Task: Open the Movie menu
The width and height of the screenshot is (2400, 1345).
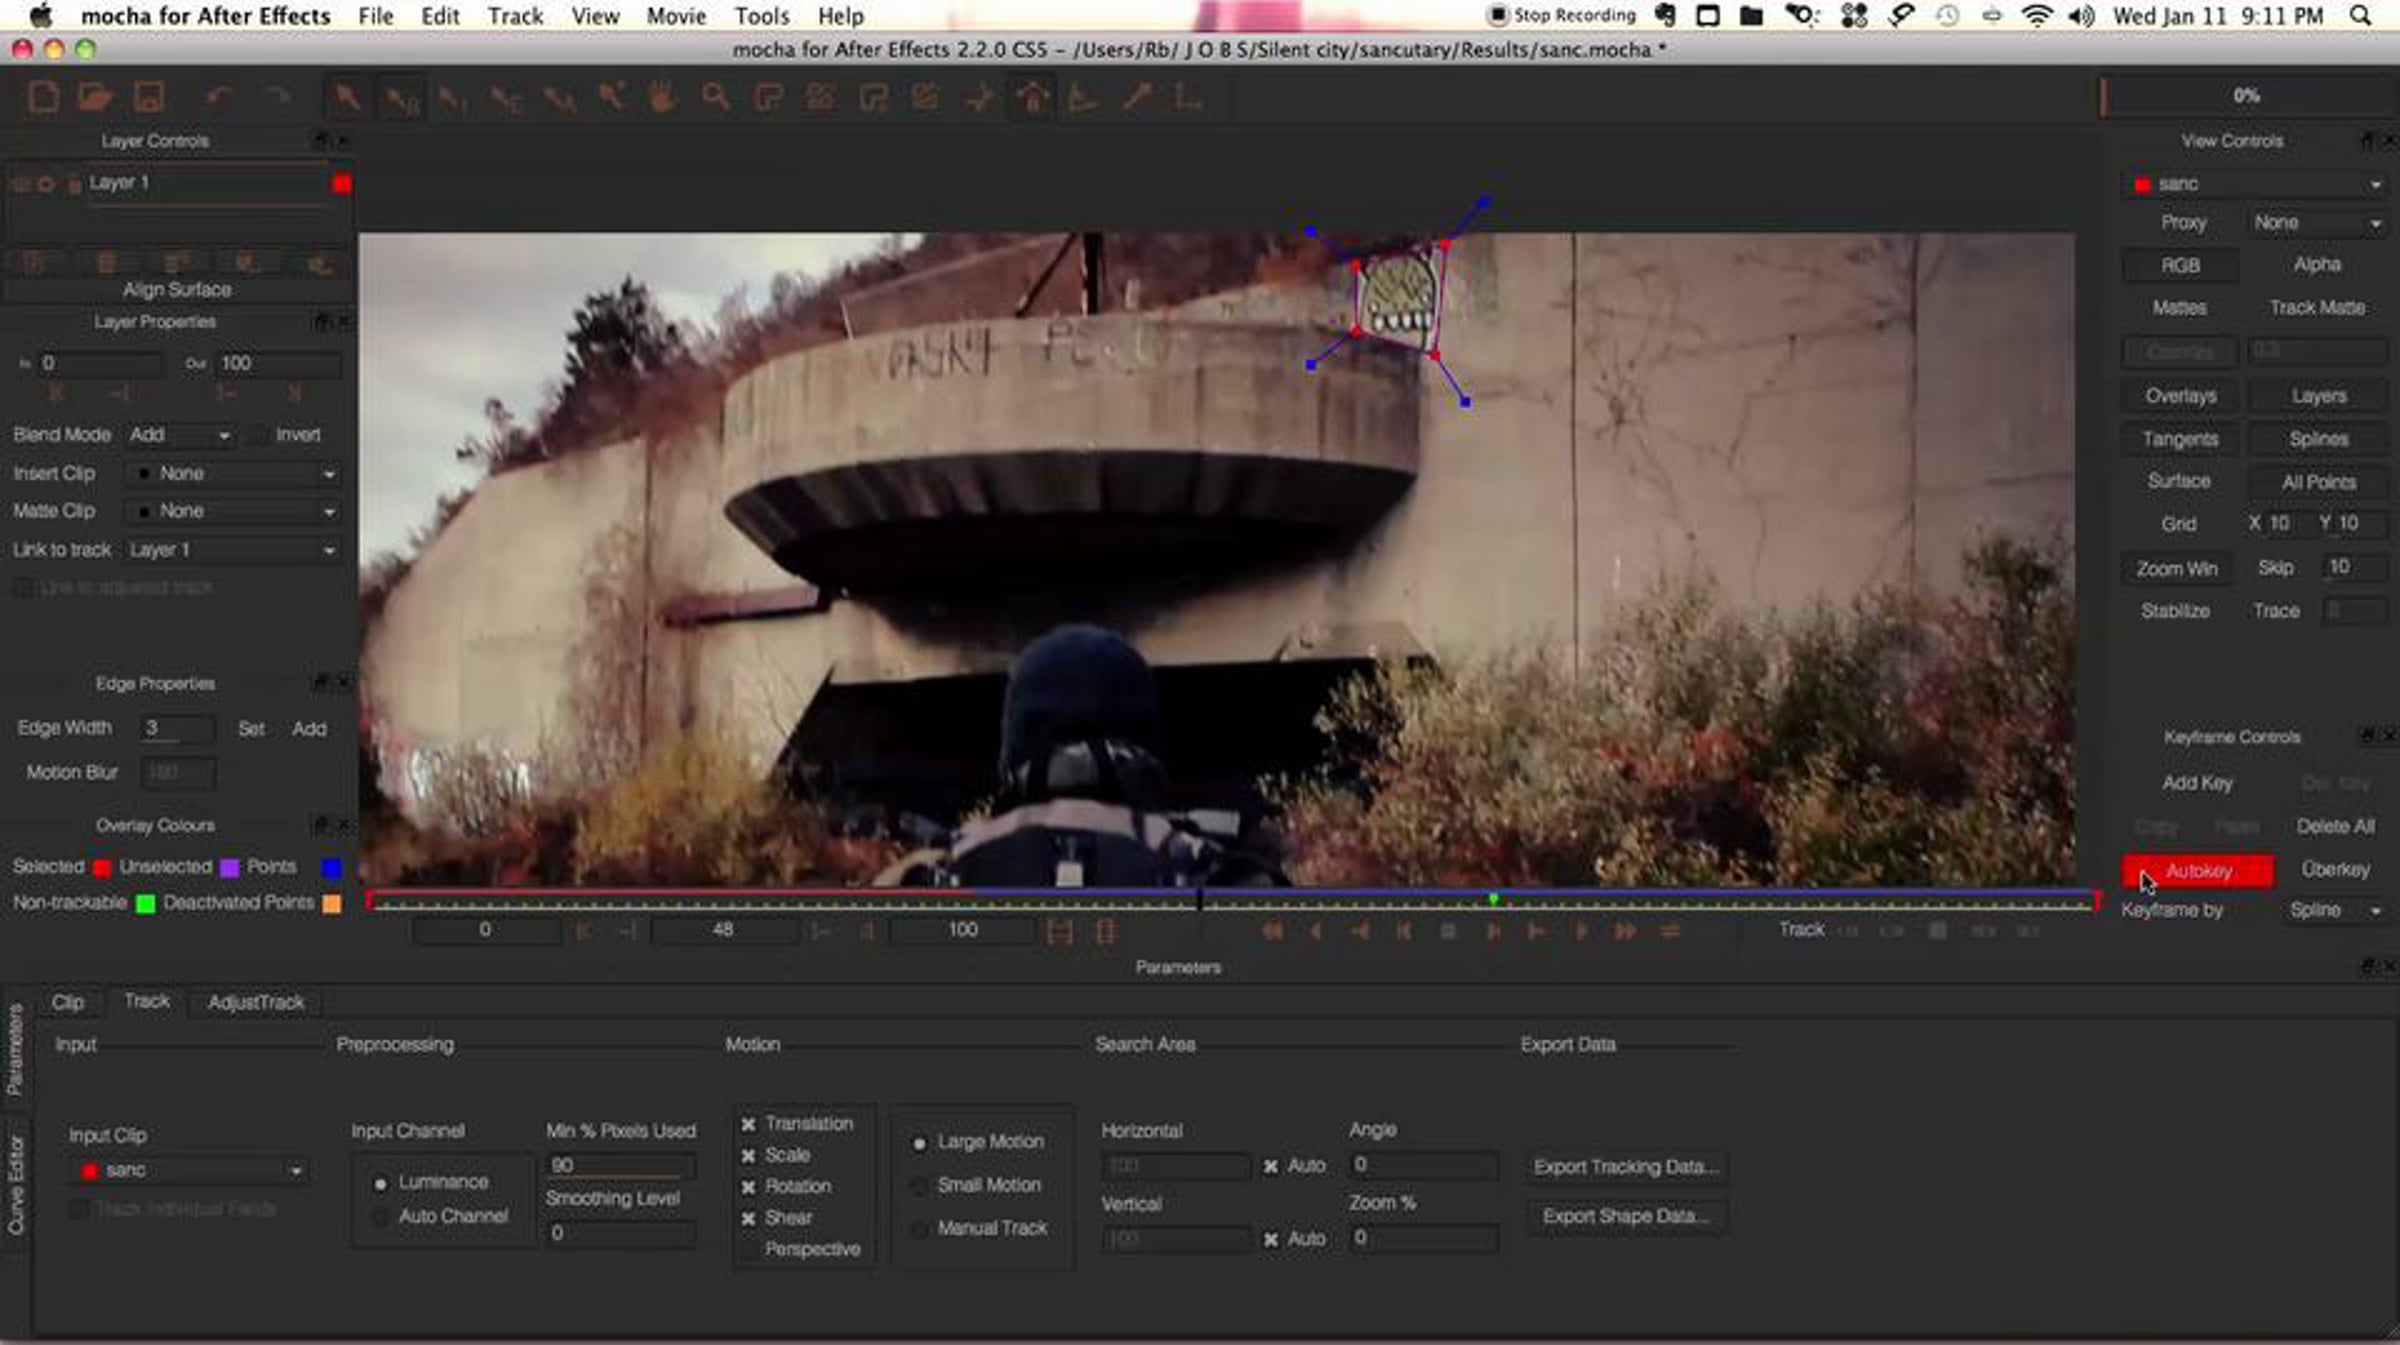Action: click(x=676, y=16)
